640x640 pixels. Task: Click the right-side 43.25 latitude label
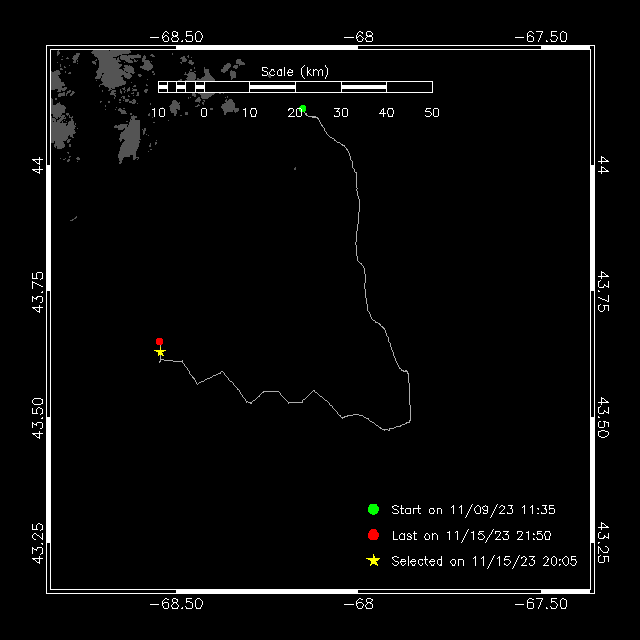(x=603, y=540)
